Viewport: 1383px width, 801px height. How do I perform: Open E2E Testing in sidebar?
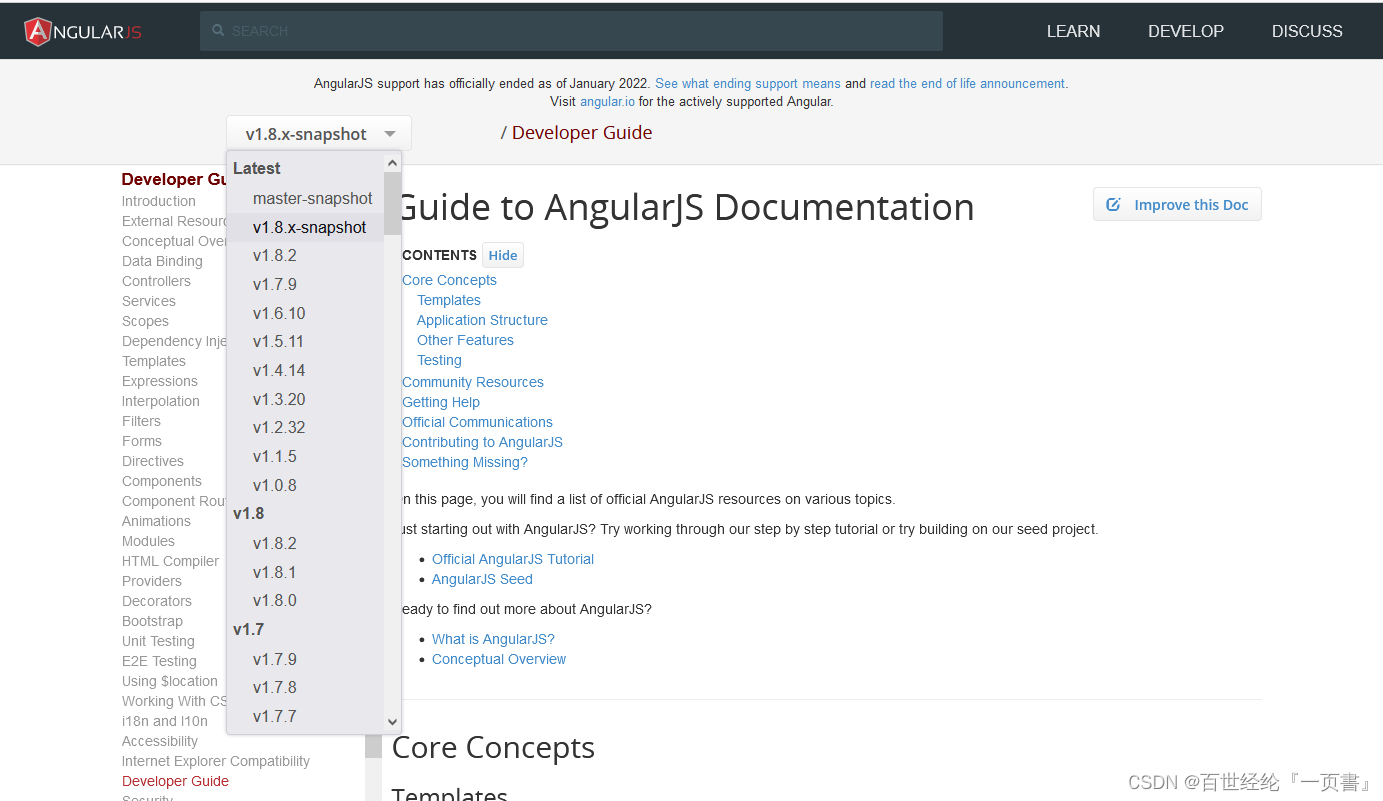(159, 661)
